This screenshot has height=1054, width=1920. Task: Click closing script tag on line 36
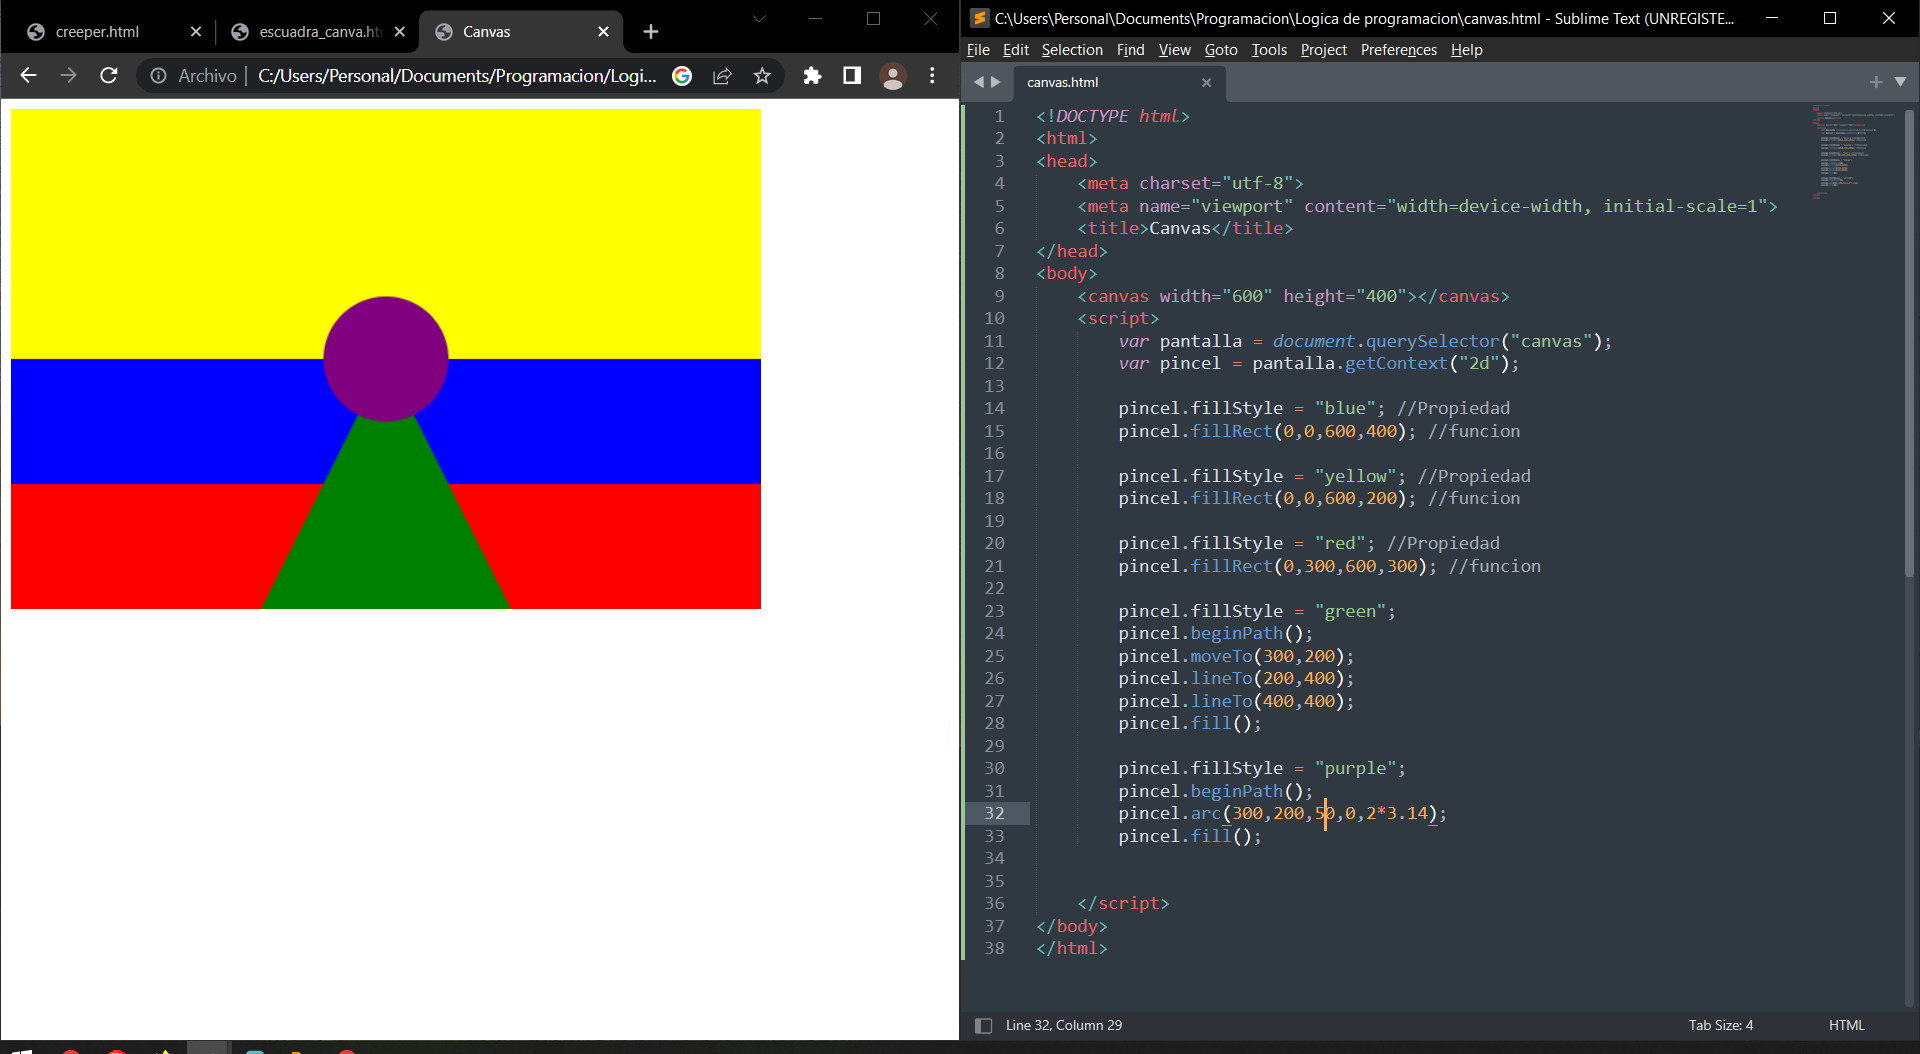coord(1123,903)
